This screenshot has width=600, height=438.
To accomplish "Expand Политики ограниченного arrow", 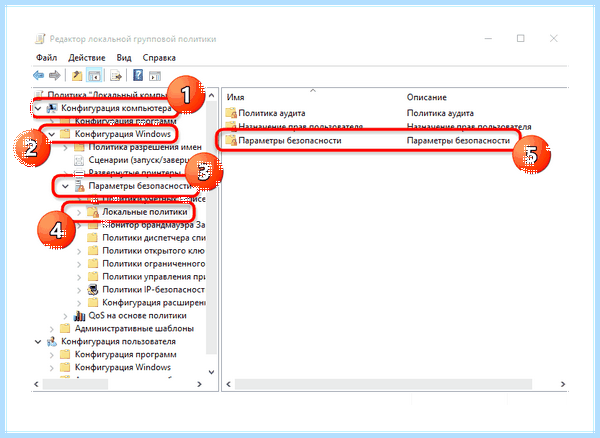I will (x=79, y=264).
